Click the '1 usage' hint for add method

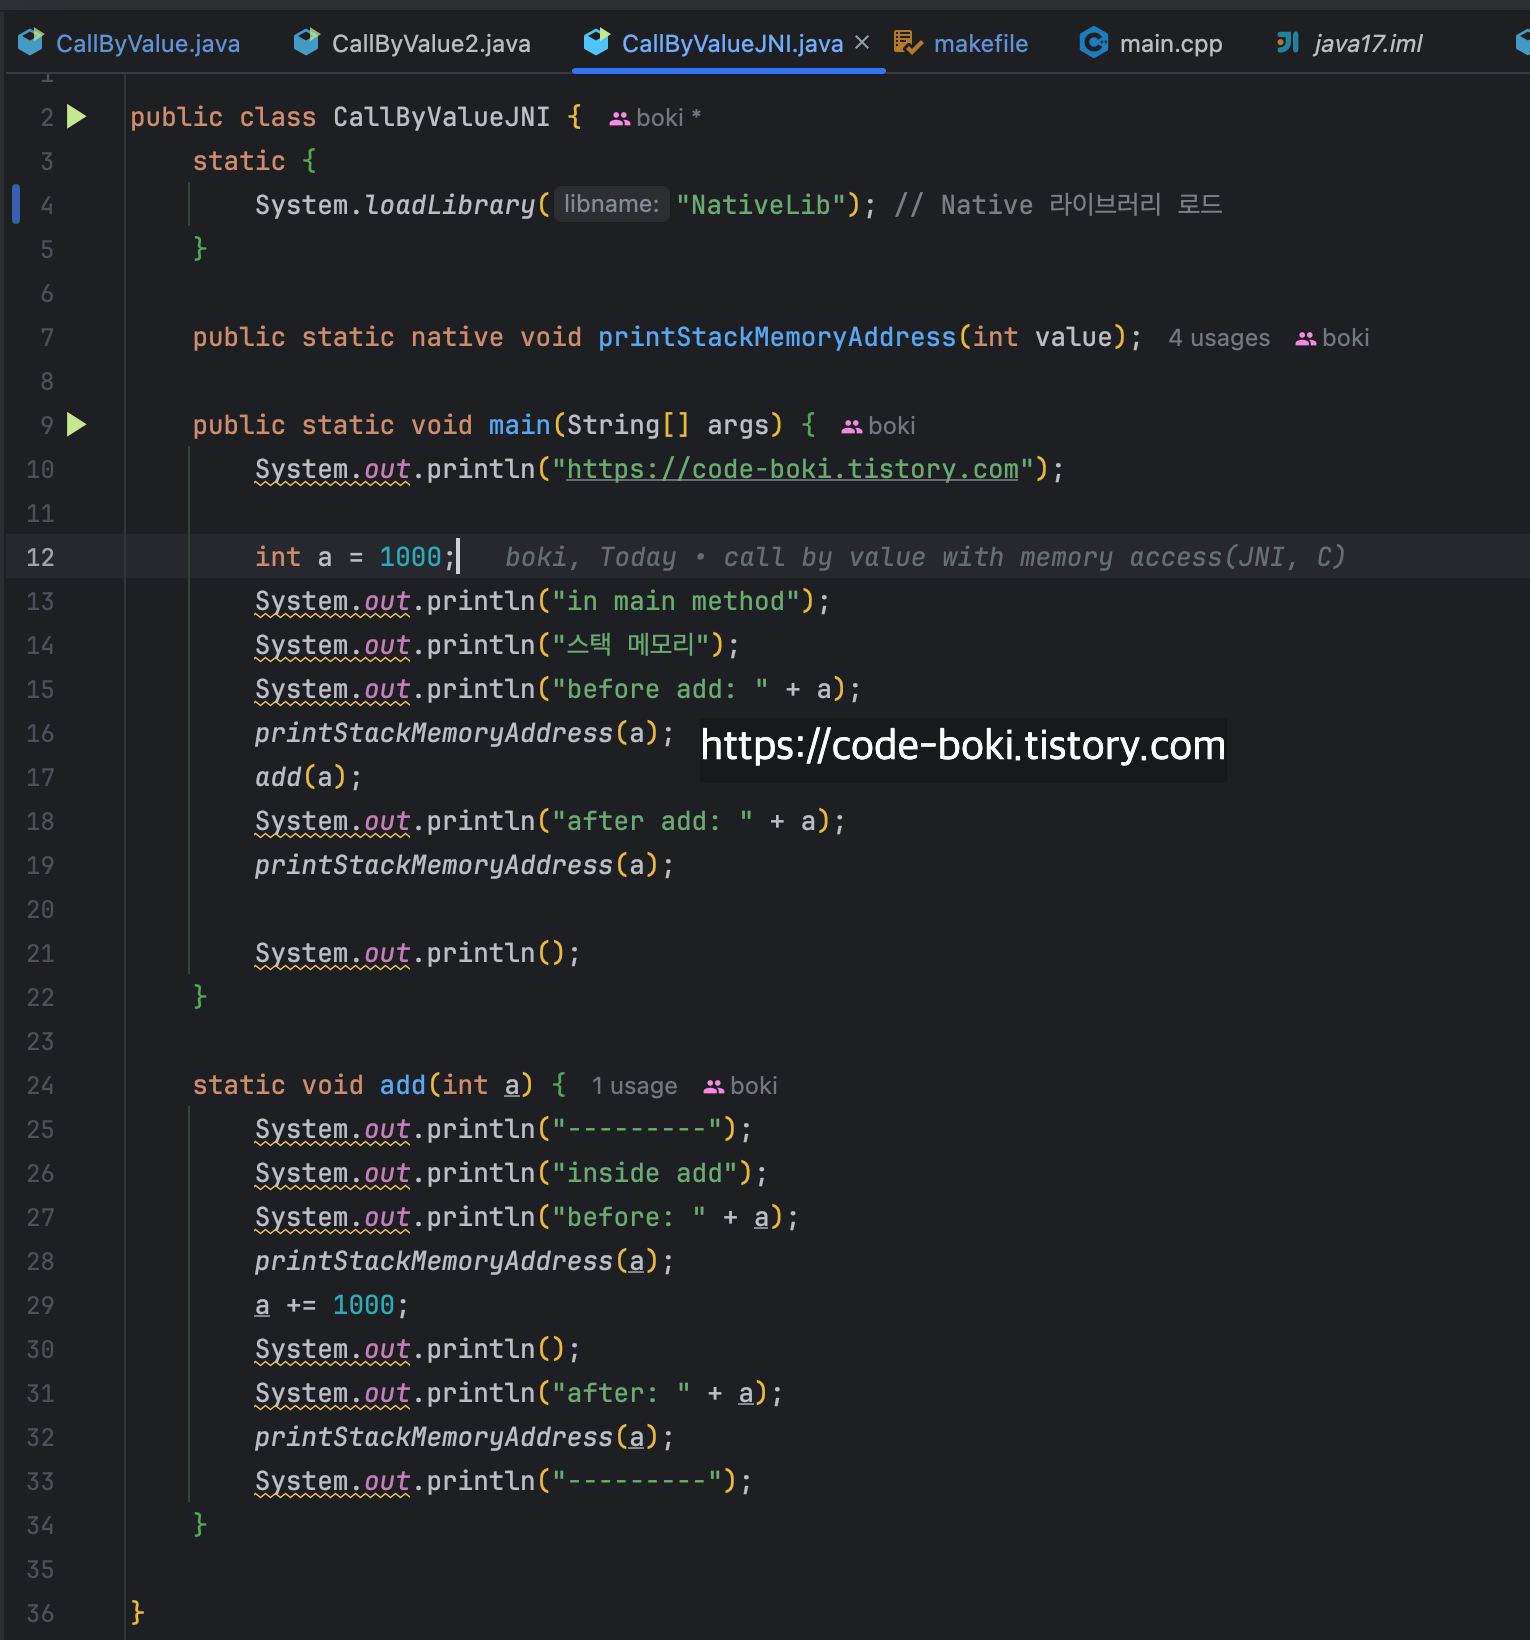[x=634, y=1086]
